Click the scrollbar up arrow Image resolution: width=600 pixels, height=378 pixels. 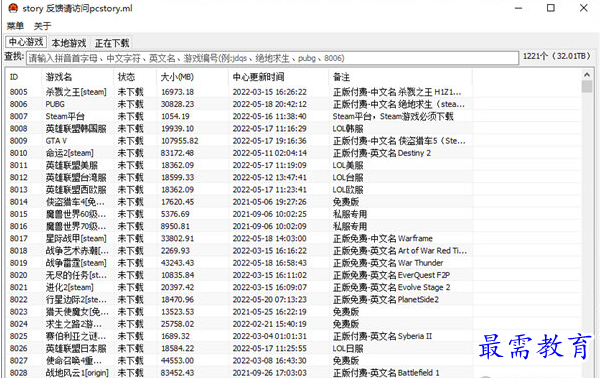[x=587, y=75]
